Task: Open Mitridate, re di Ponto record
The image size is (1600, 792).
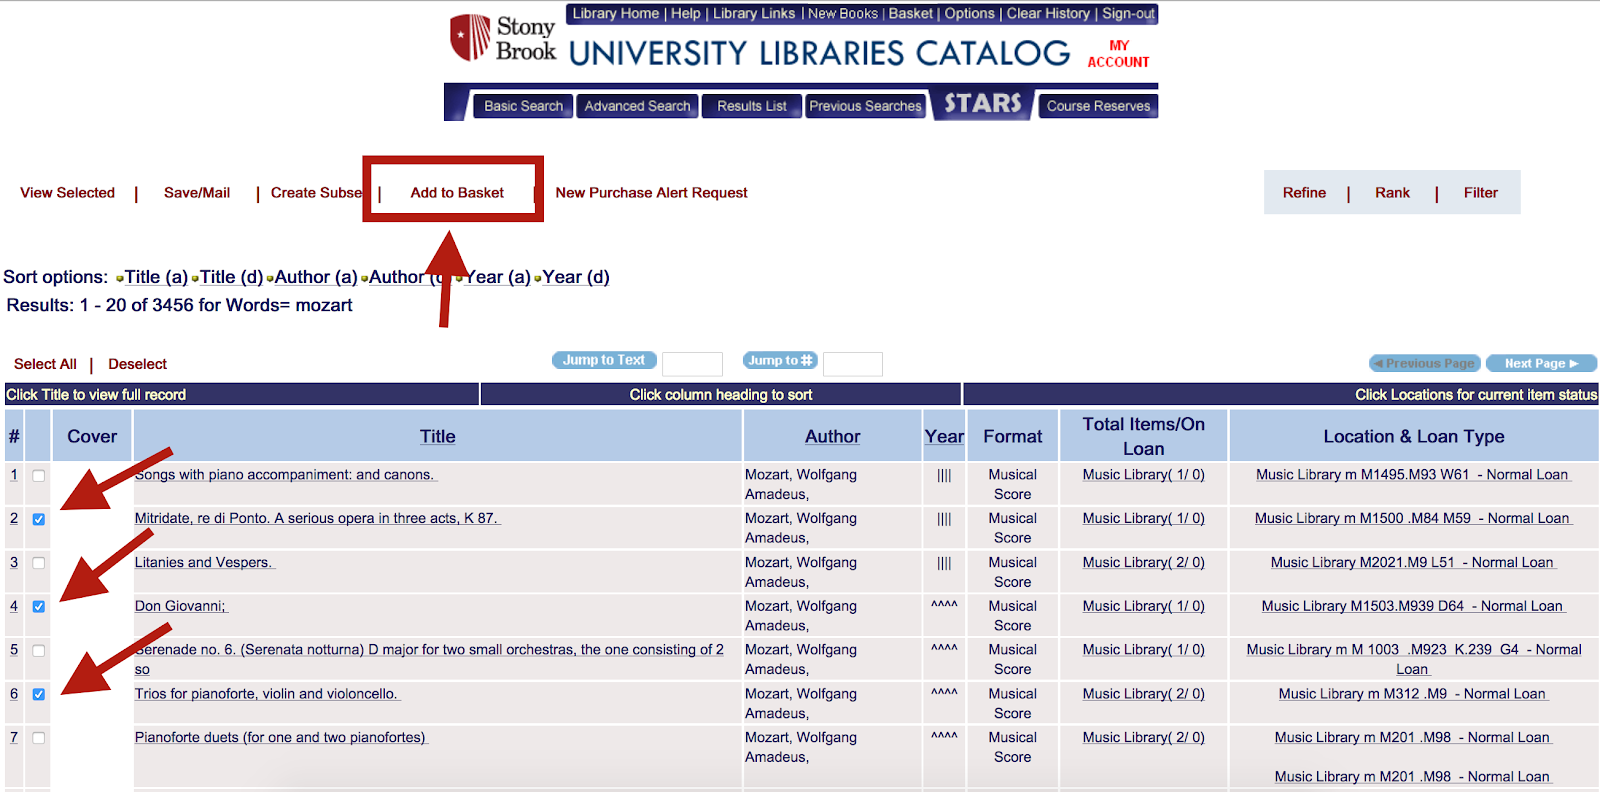Action: point(317,519)
